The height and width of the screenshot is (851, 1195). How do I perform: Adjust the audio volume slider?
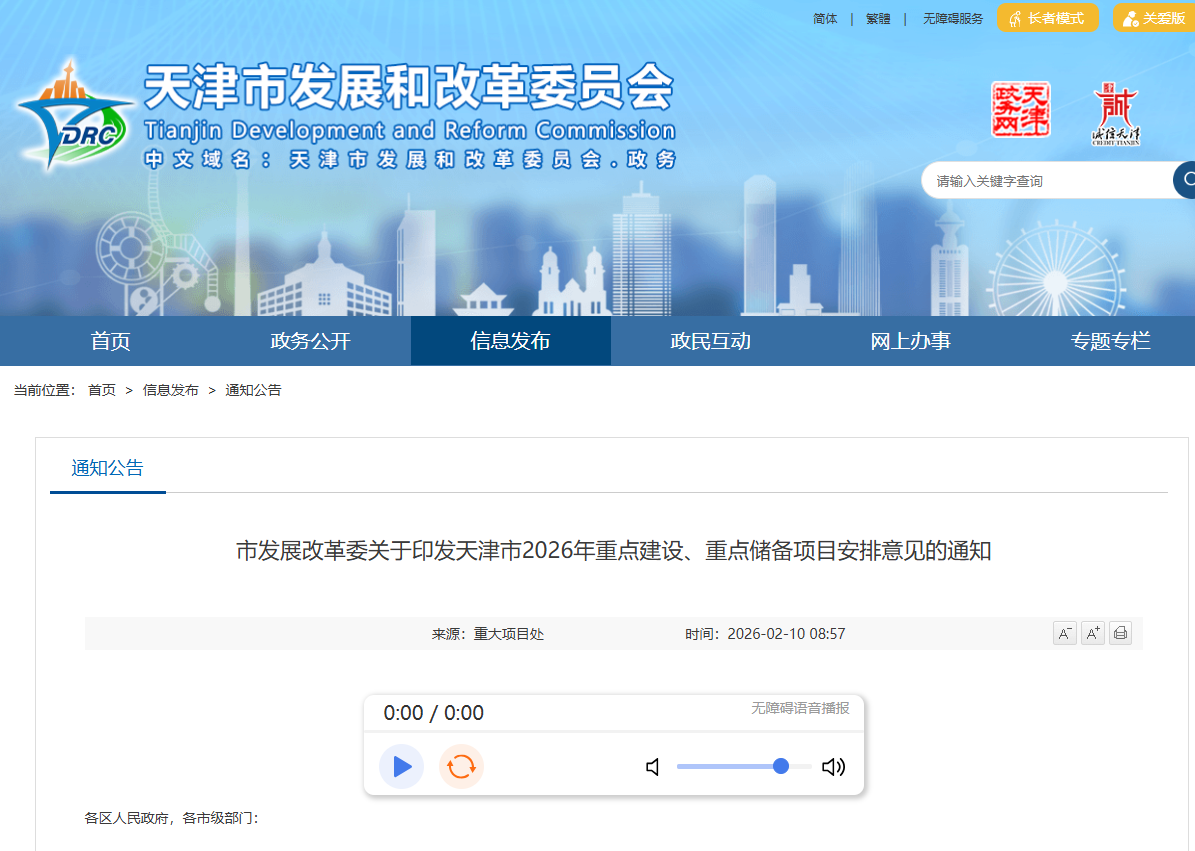744,766
